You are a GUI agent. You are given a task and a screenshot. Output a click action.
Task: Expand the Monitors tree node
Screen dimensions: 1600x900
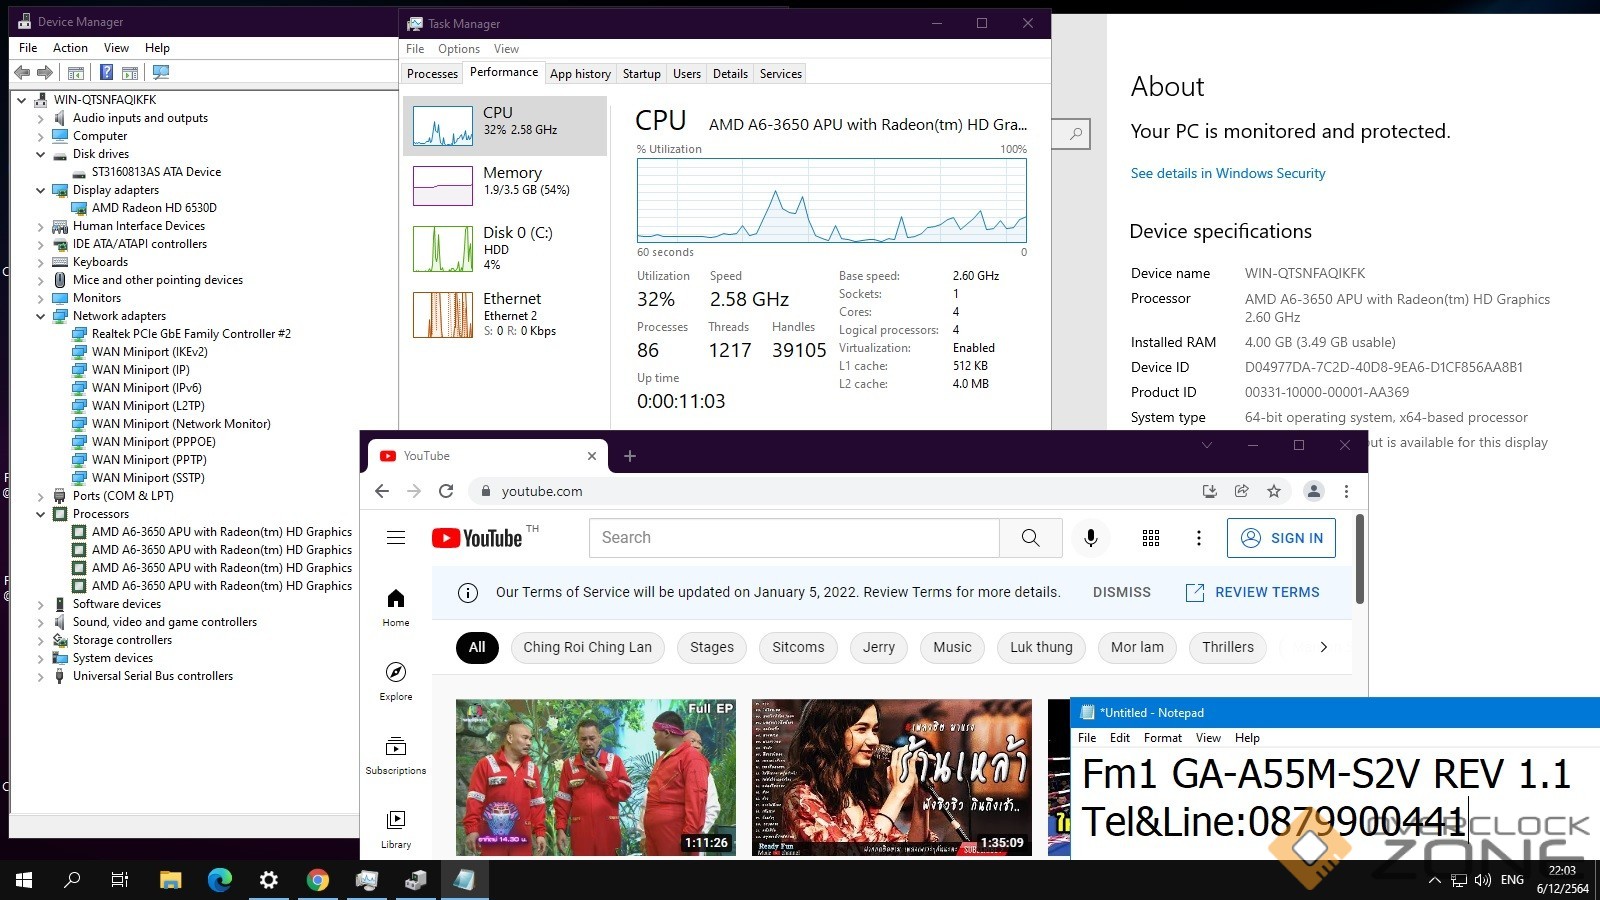click(x=41, y=298)
